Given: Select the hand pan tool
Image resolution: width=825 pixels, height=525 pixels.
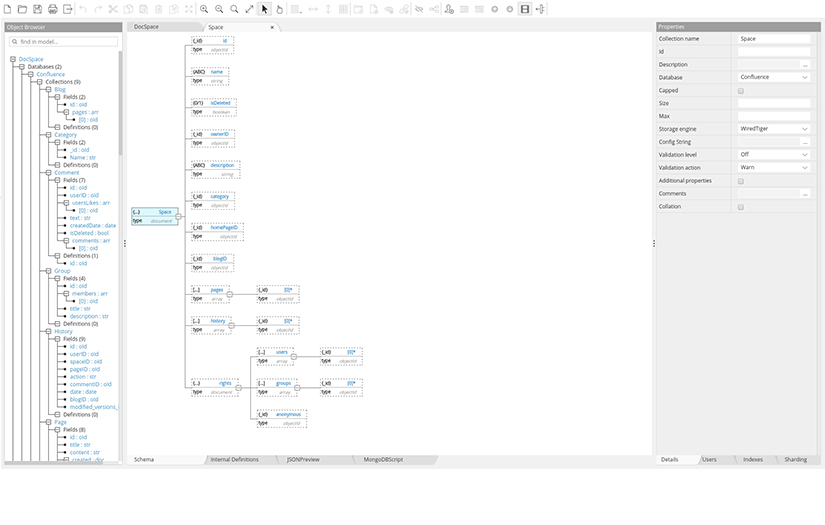Looking at the screenshot, I should pyautogui.click(x=279, y=9).
